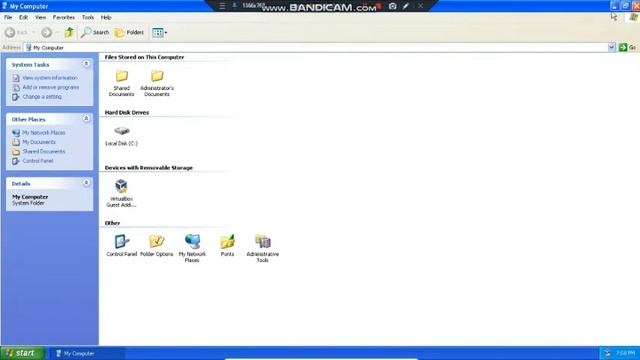Expand the Address bar dropdown

pyautogui.click(x=611, y=47)
